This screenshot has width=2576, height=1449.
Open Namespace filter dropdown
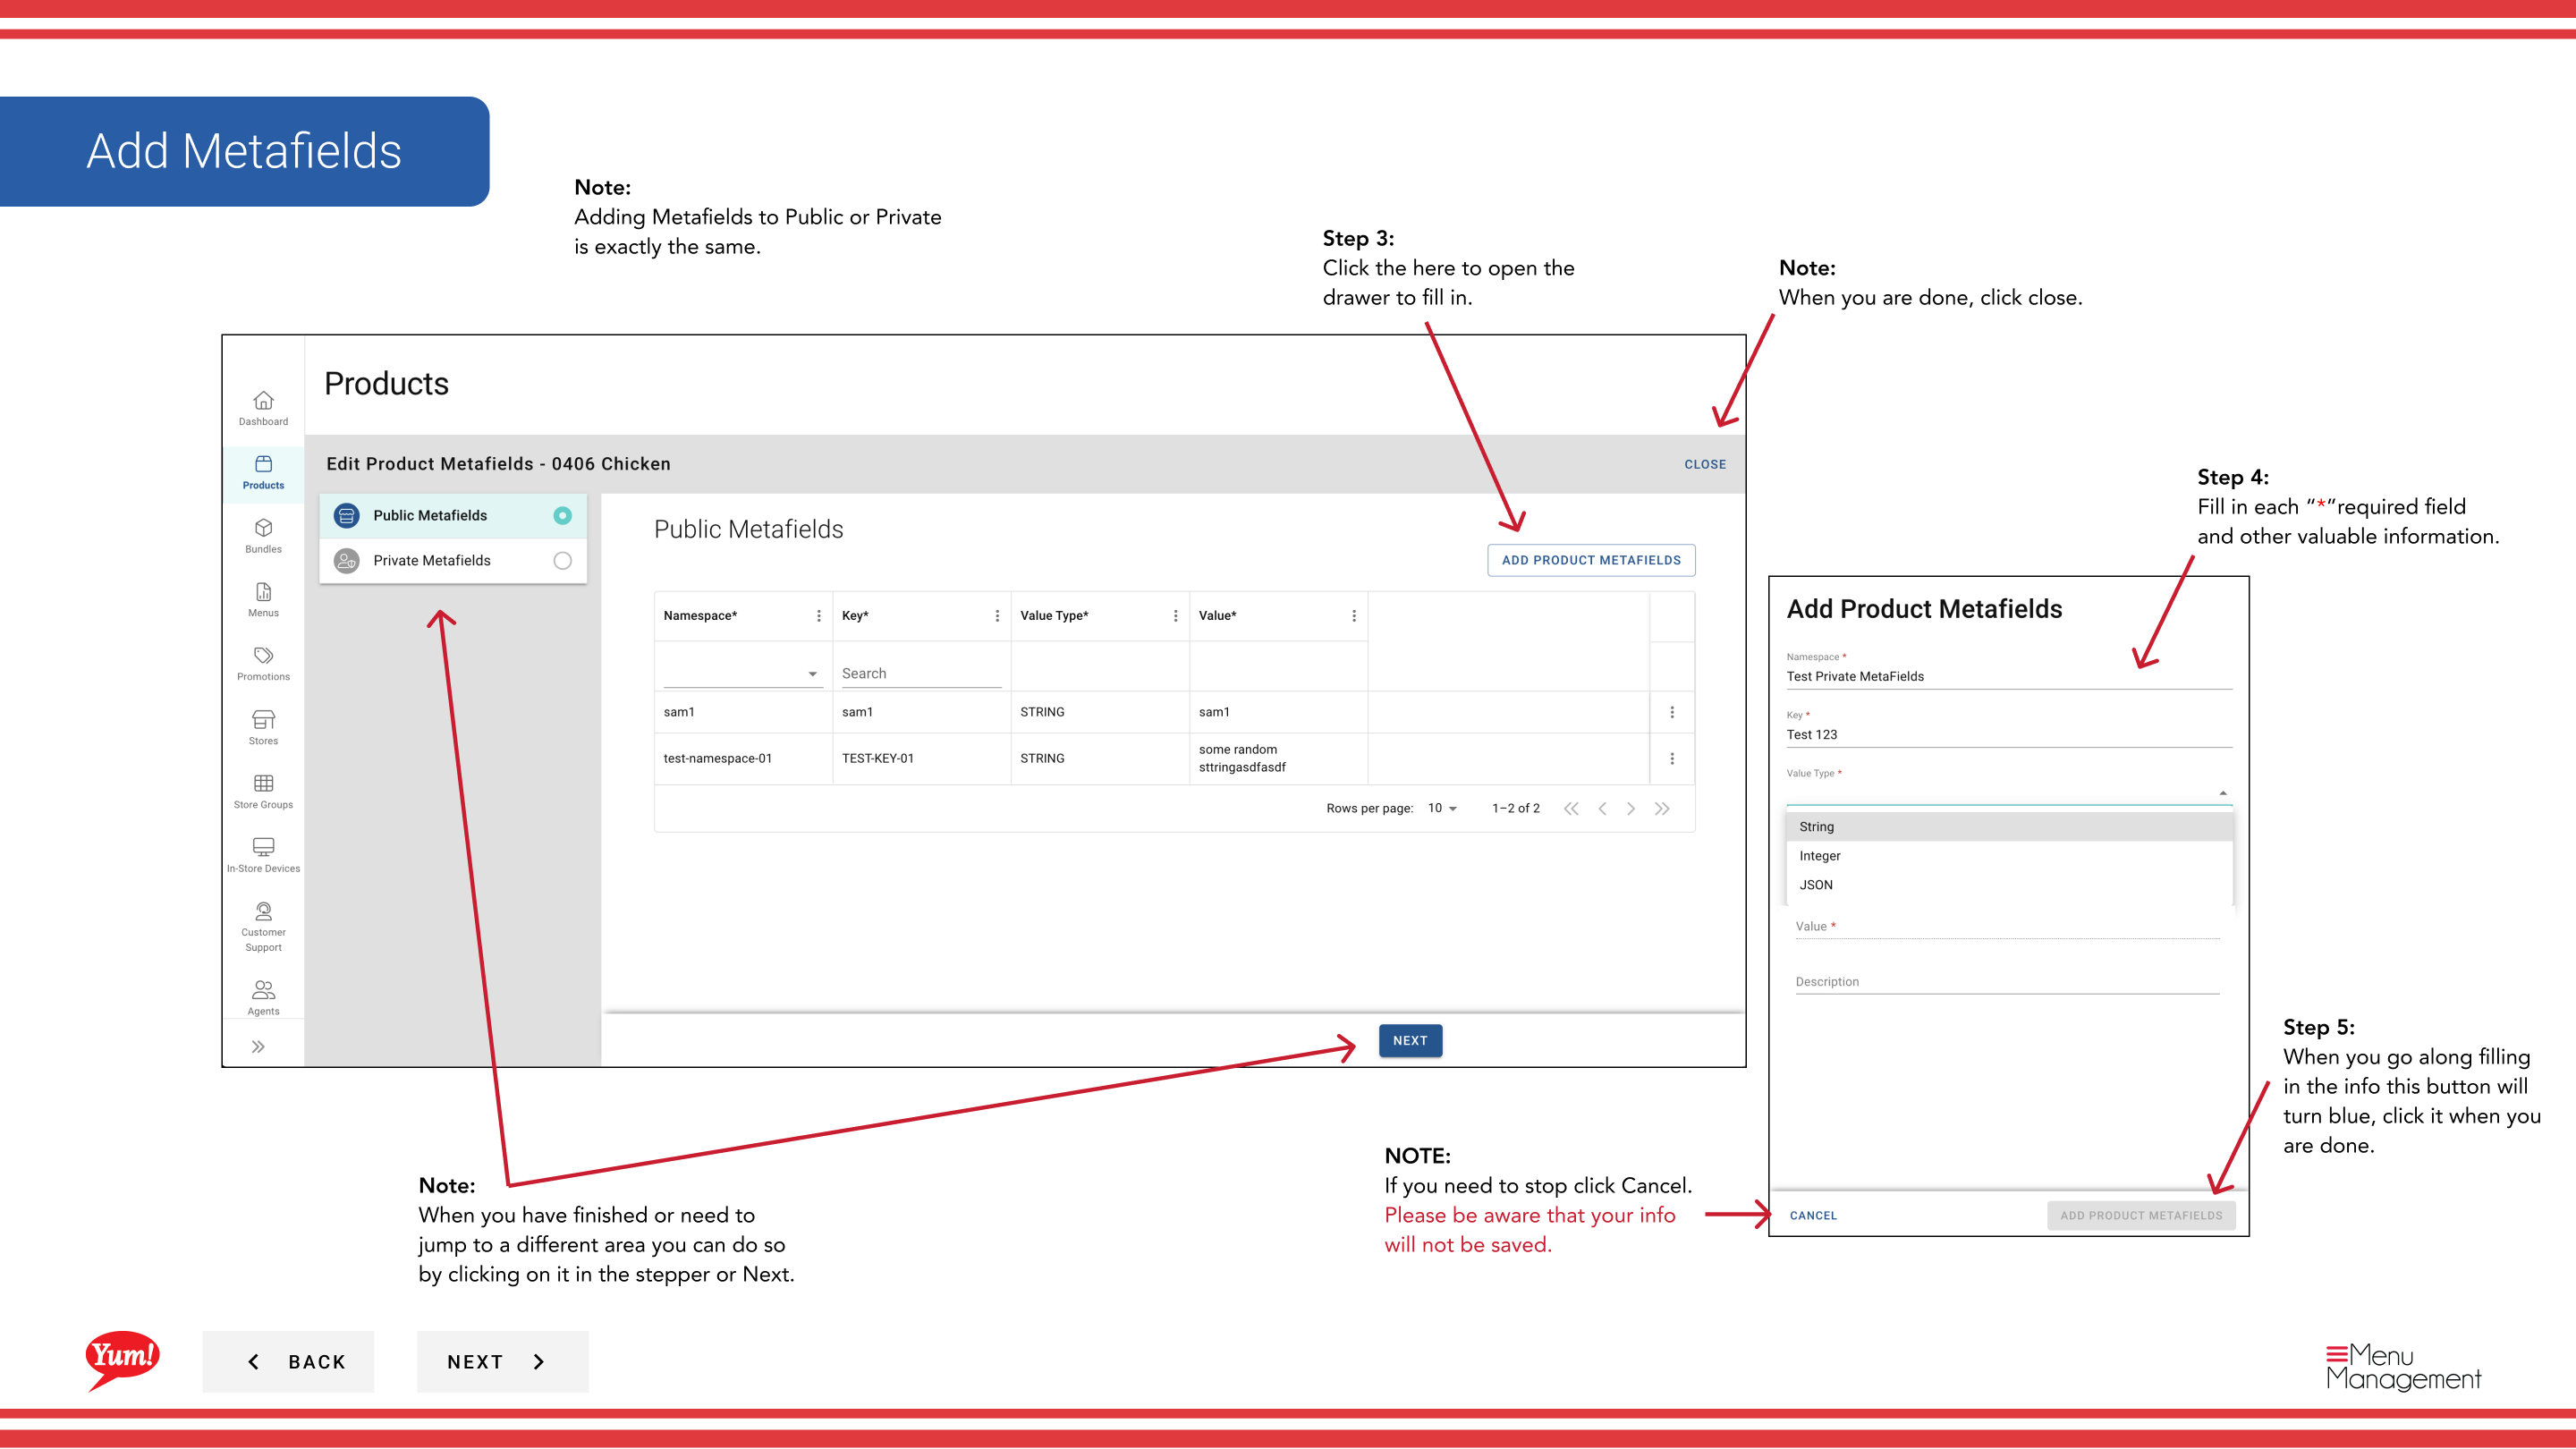coord(742,674)
